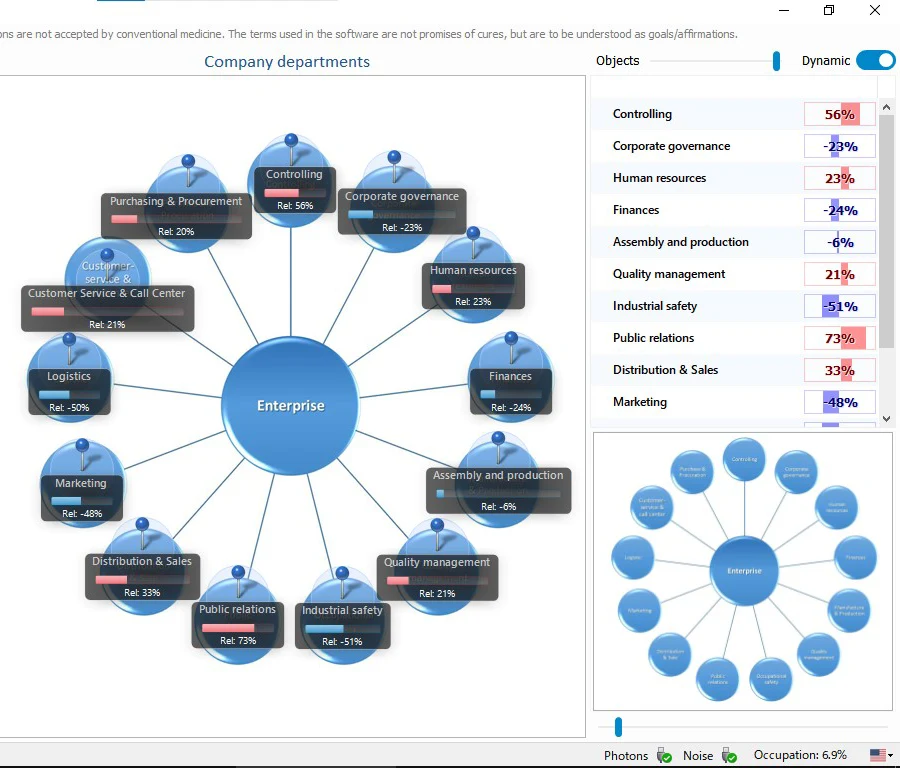Maximize or restore the window
Viewport: 900px width, 768px height.
tap(829, 10)
